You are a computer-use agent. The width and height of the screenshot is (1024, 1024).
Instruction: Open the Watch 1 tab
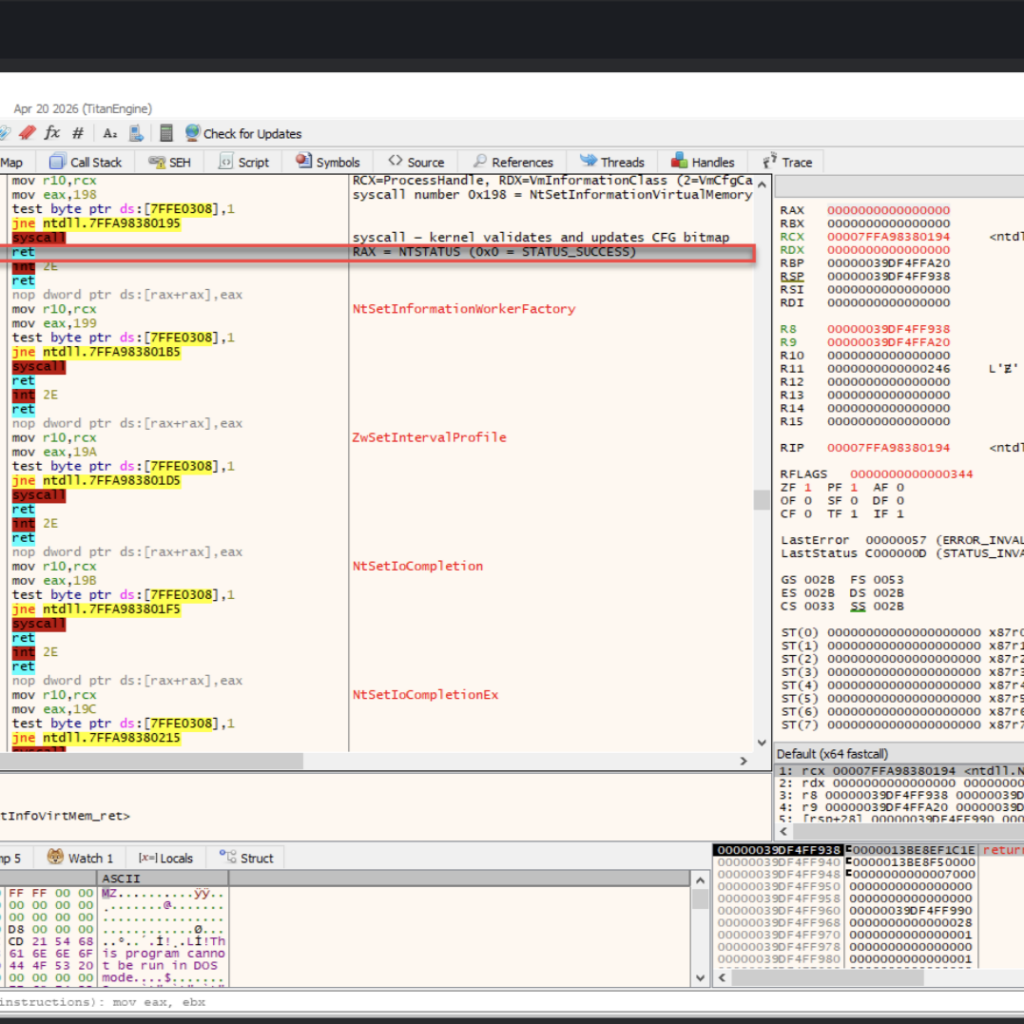pos(80,857)
